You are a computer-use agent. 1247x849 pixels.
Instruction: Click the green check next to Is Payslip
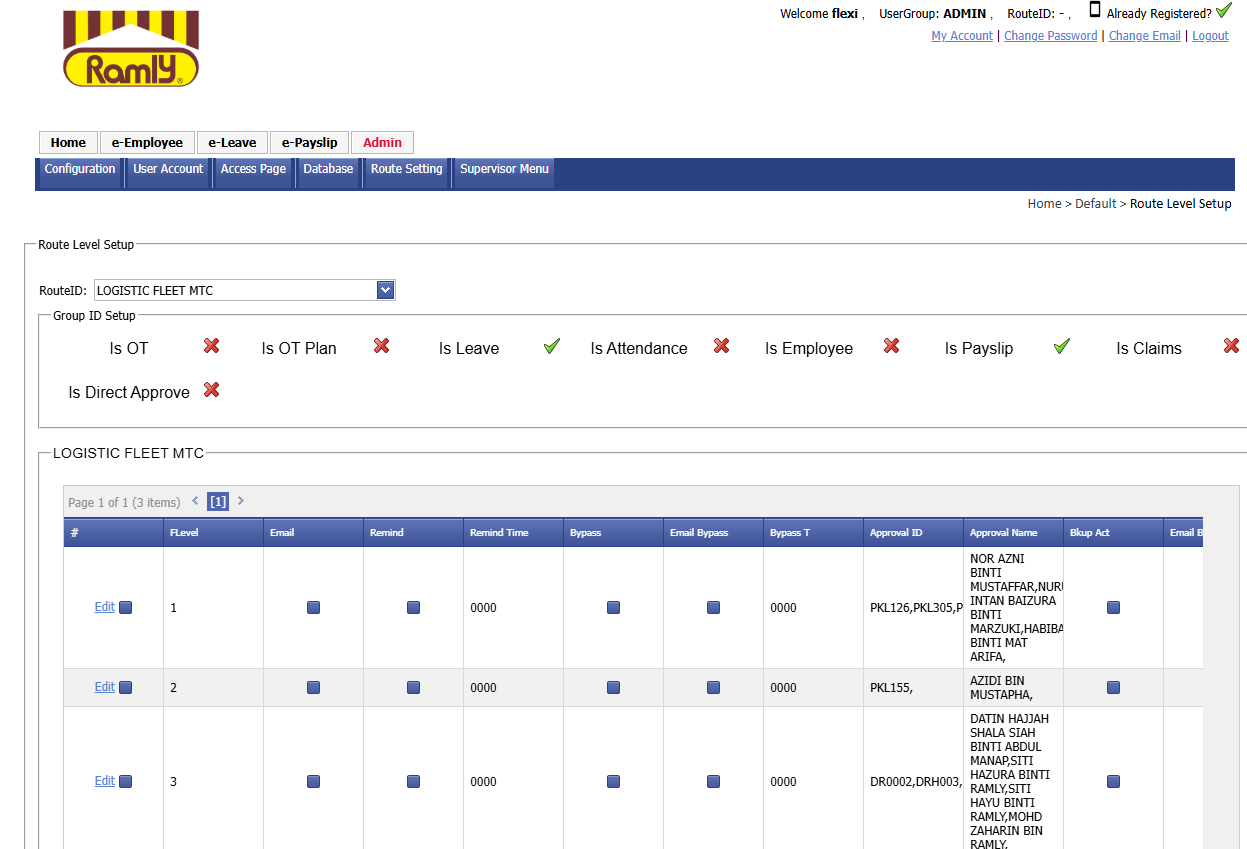click(x=1062, y=346)
